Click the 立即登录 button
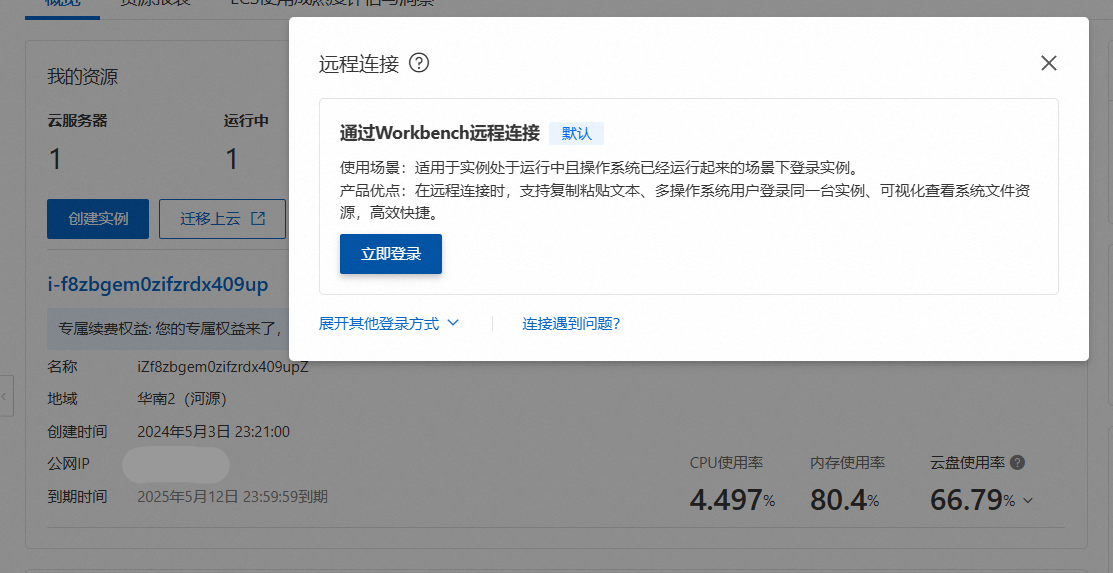The width and height of the screenshot is (1113, 573). click(391, 254)
